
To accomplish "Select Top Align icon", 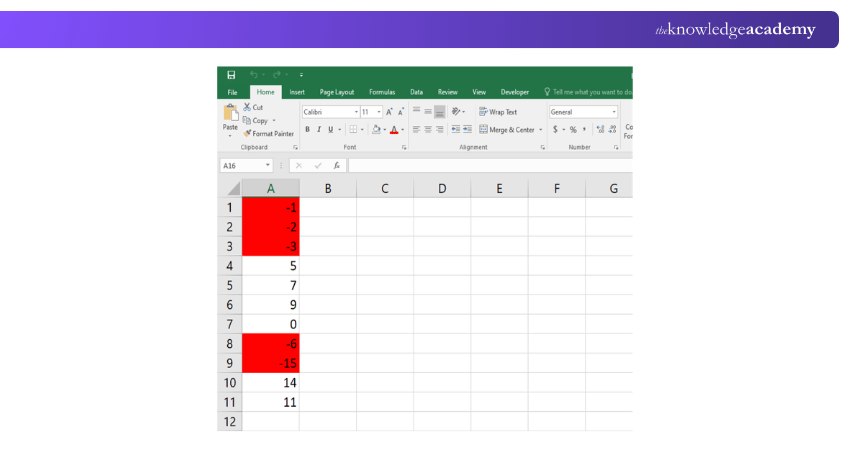I will (x=416, y=111).
